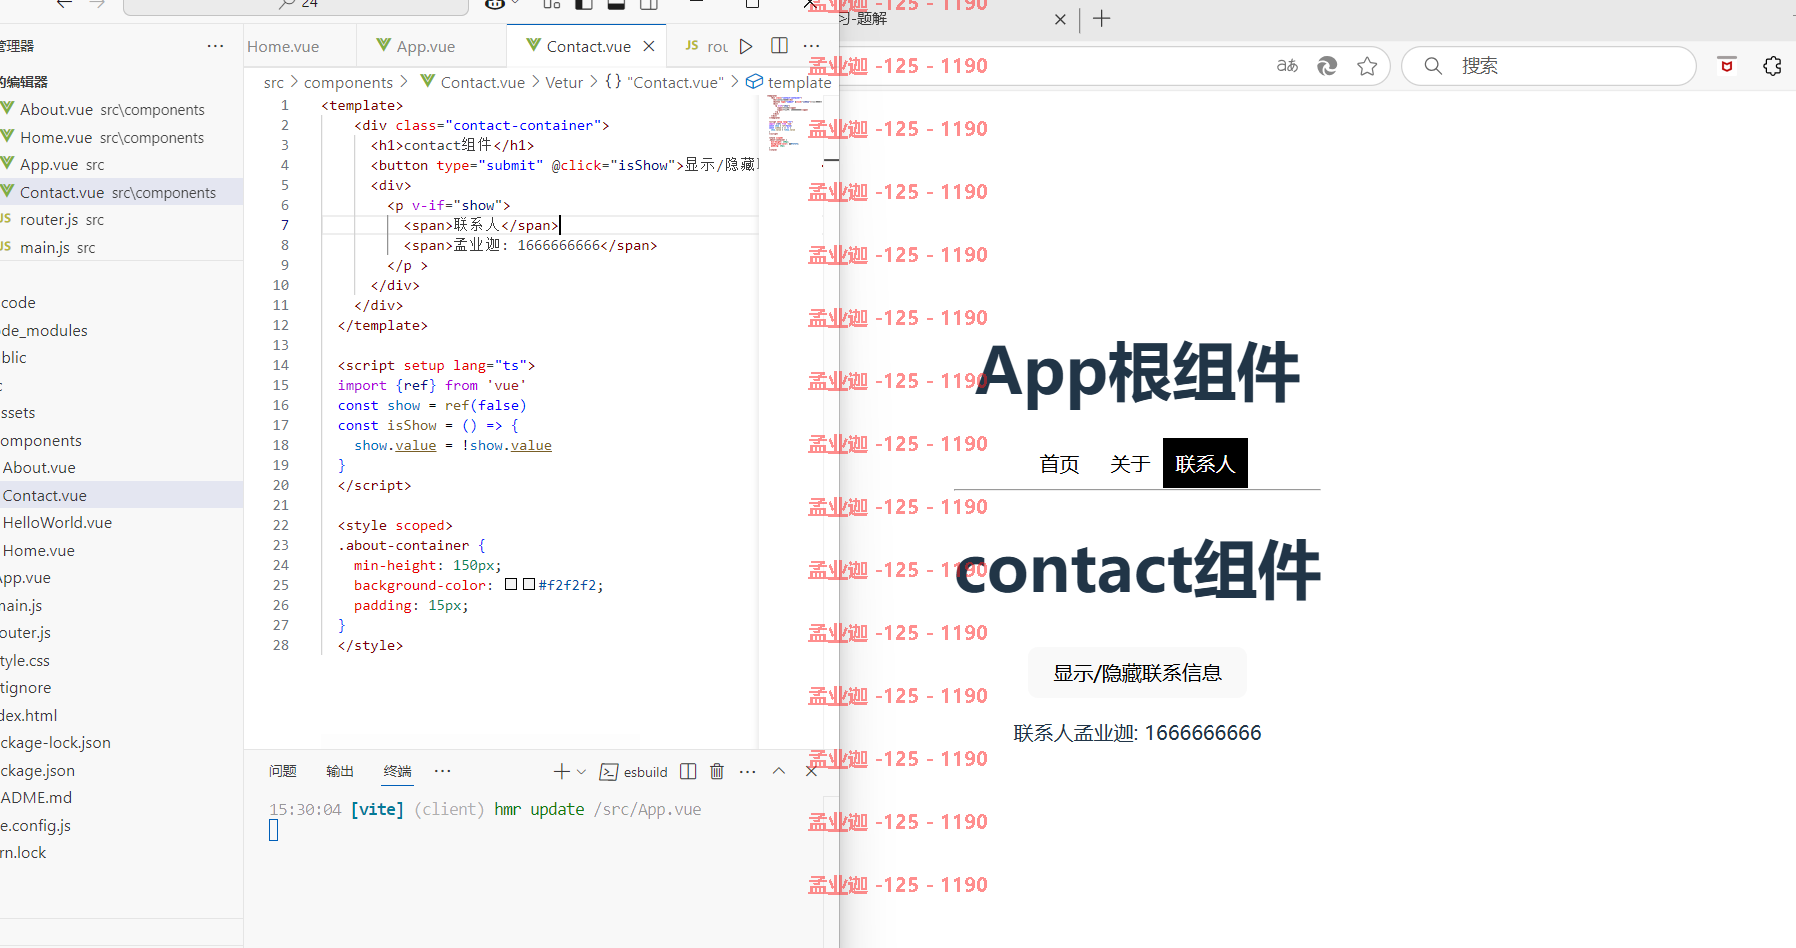
Task: Click the 联系人 nav link on the web page
Action: coord(1205,463)
